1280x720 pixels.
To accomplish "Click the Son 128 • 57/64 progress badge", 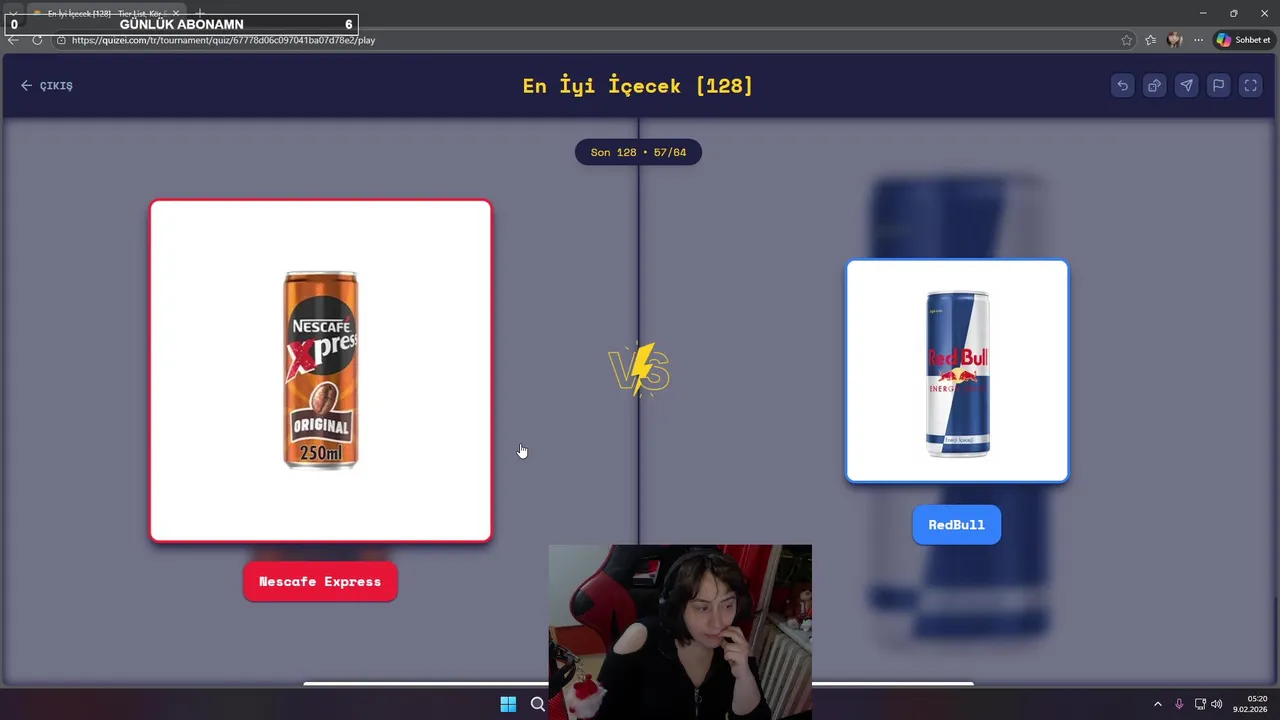I will (x=638, y=152).
